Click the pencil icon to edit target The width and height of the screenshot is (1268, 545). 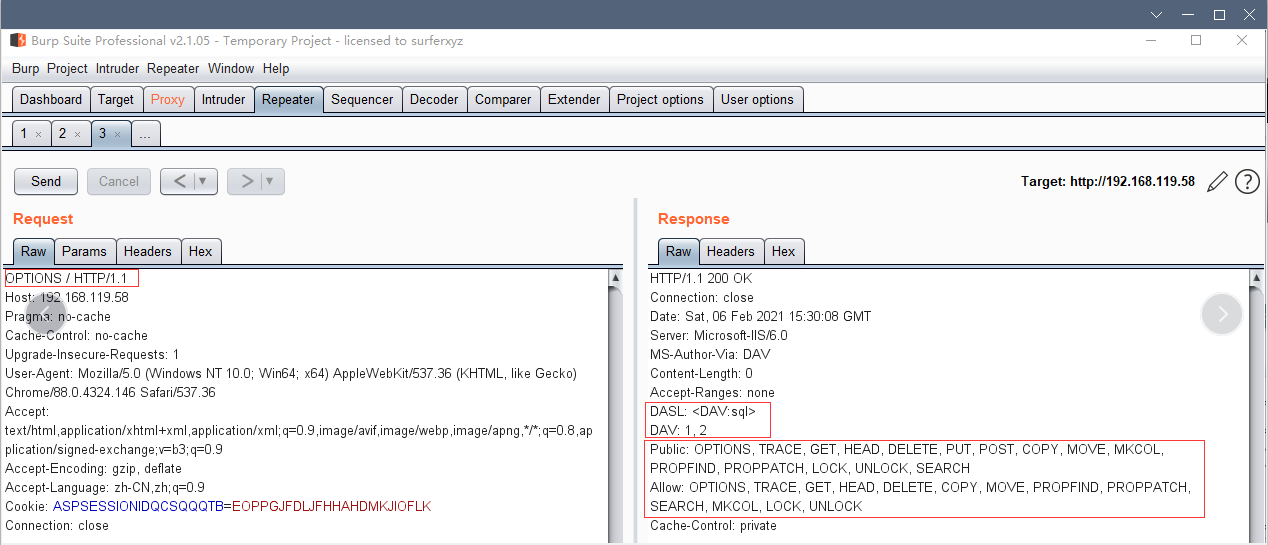1217,181
